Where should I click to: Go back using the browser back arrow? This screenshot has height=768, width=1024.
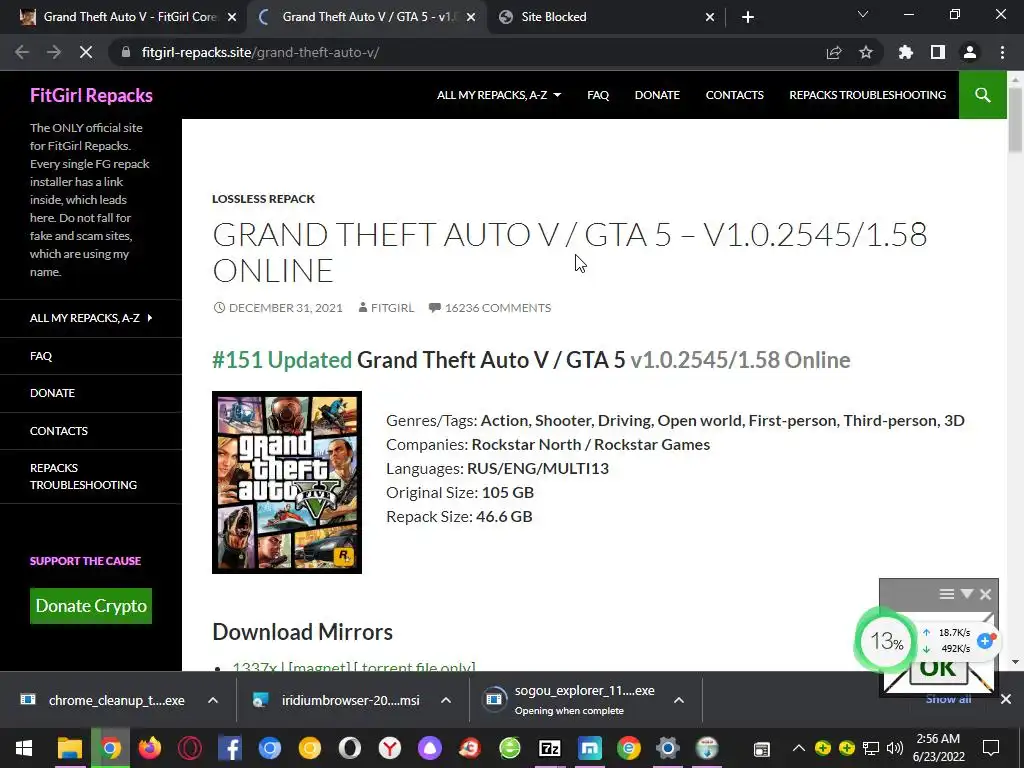(22, 52)
